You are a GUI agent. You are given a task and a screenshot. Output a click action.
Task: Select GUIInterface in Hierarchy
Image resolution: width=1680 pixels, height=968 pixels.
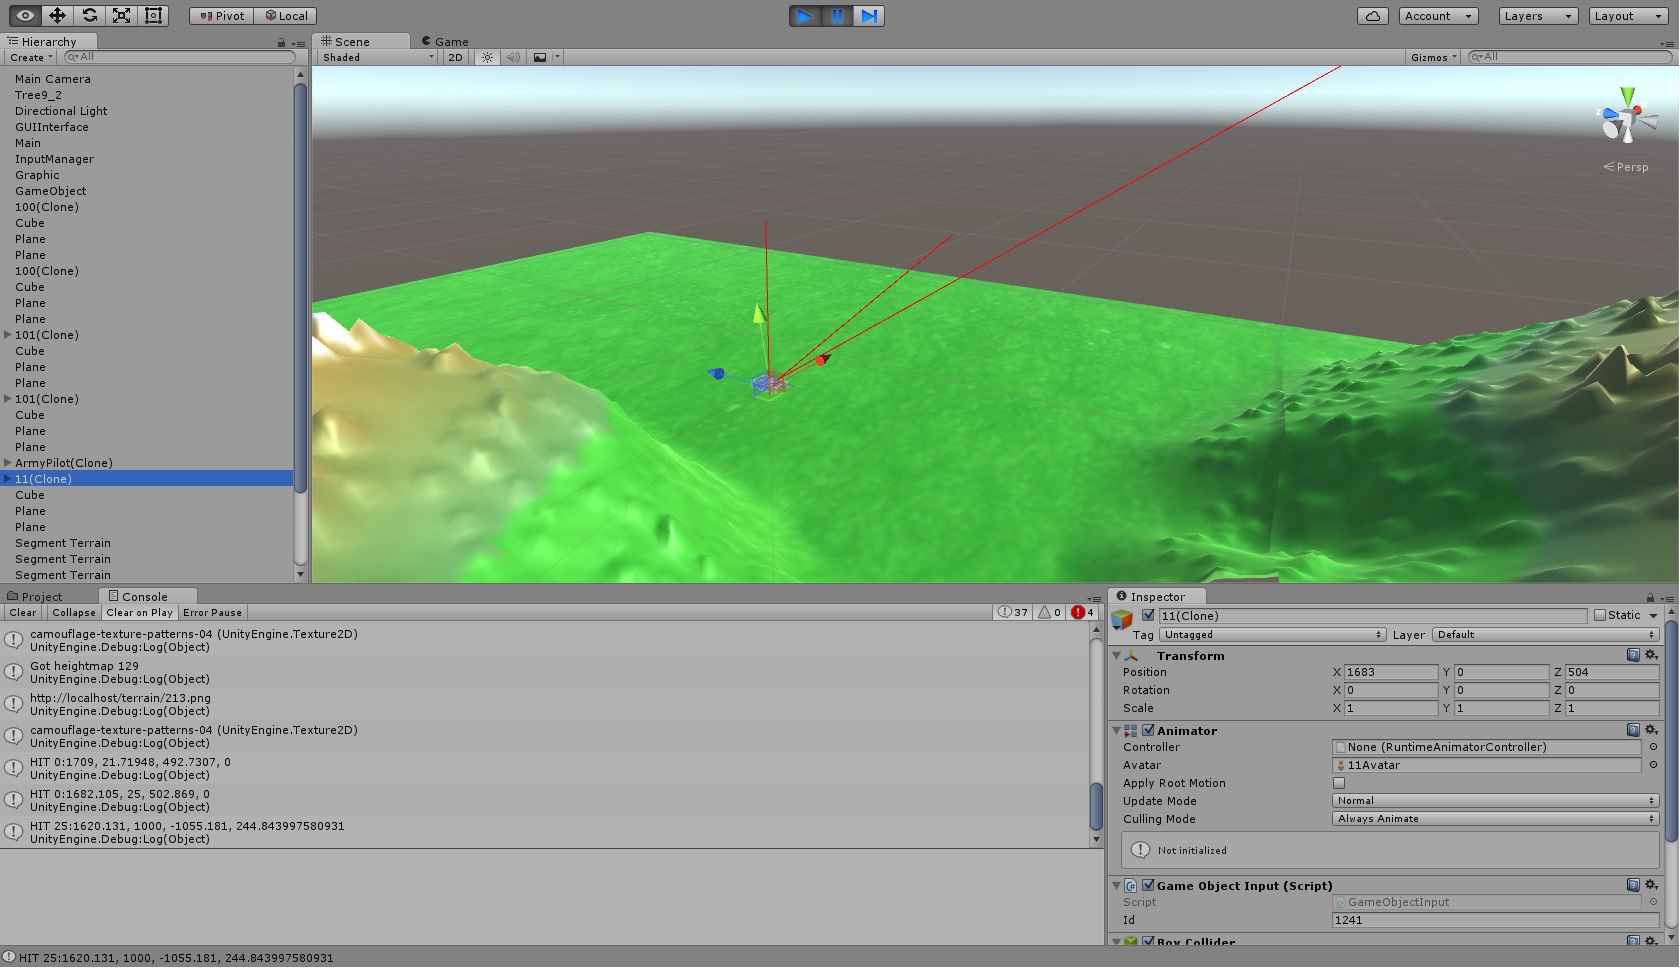(x=51, y=127)
